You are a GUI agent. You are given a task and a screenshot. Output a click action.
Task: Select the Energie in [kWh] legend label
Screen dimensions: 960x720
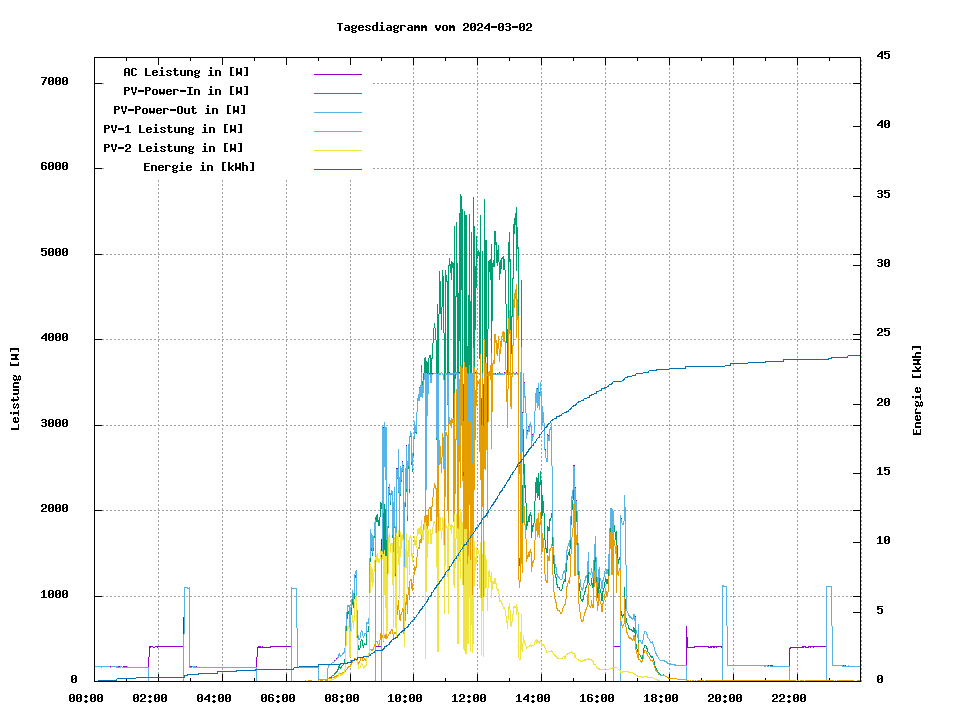[199, 167]
